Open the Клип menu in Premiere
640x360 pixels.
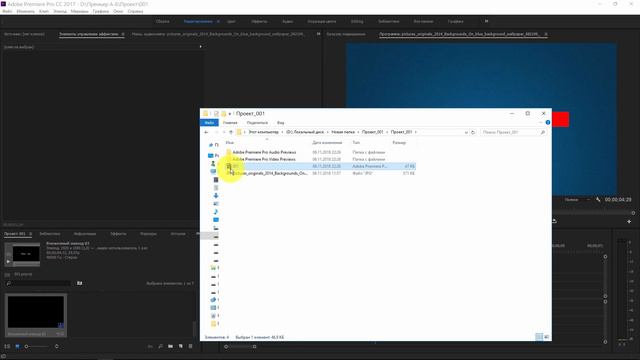[x=44, y=11]
